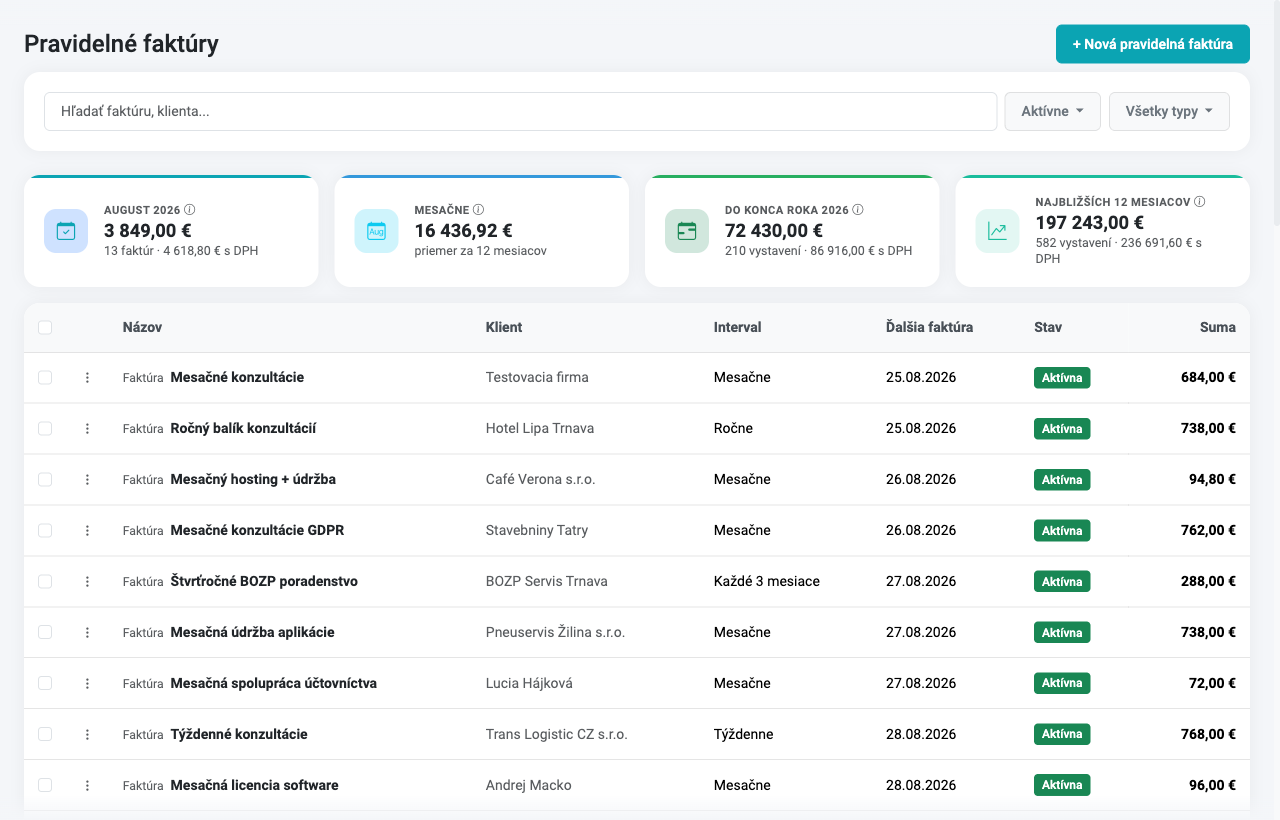Click the Každé 3 mesiace interval cell
Image resolution: width=1280 pixels, height=820 pixels.
(767, 582)
